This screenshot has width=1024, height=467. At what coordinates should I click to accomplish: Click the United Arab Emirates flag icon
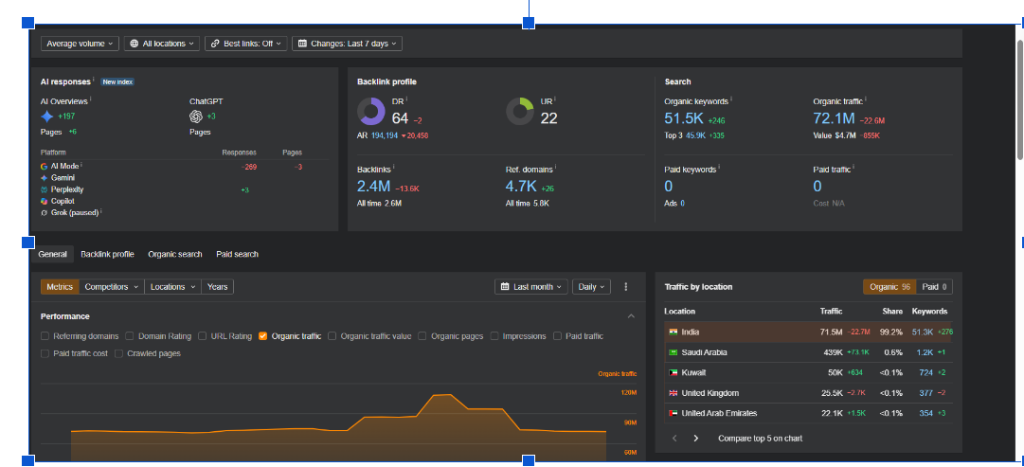pyautogui.click(x=673, y=413)
